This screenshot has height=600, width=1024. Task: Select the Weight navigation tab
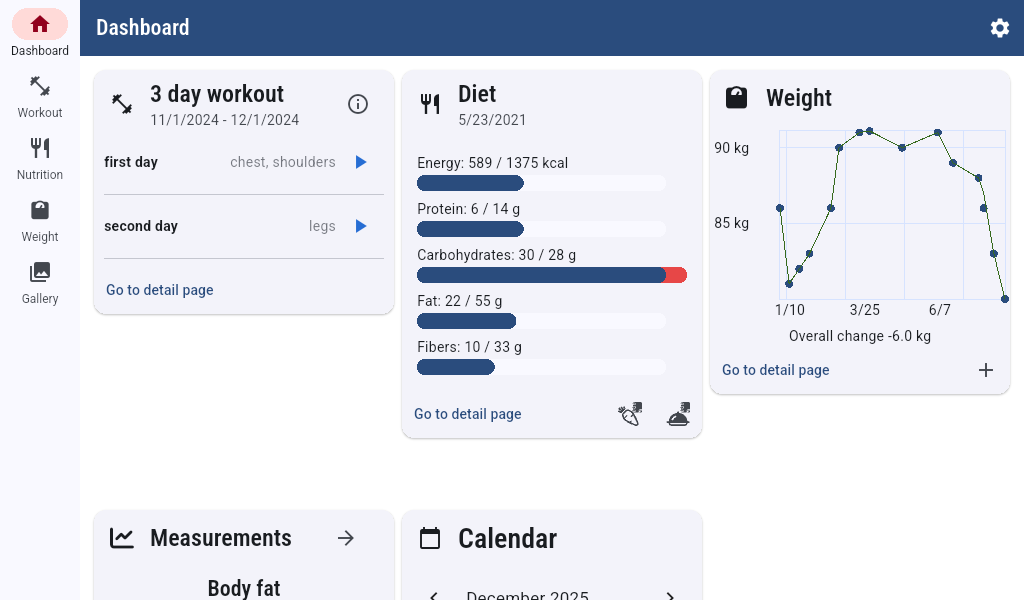point(40,220)
